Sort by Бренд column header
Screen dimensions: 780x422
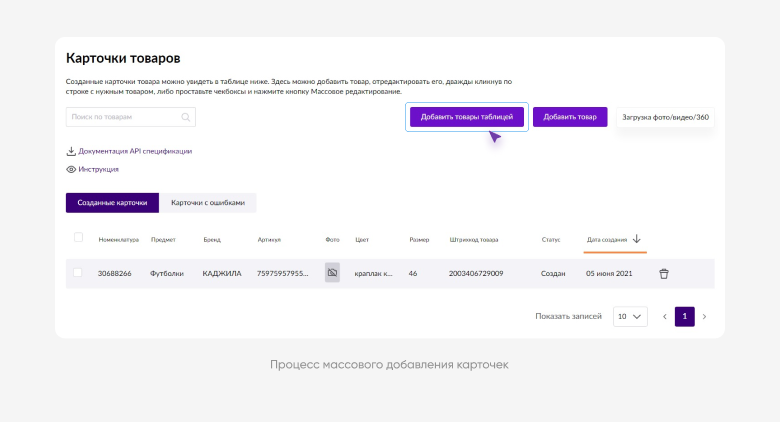[212, 240]
